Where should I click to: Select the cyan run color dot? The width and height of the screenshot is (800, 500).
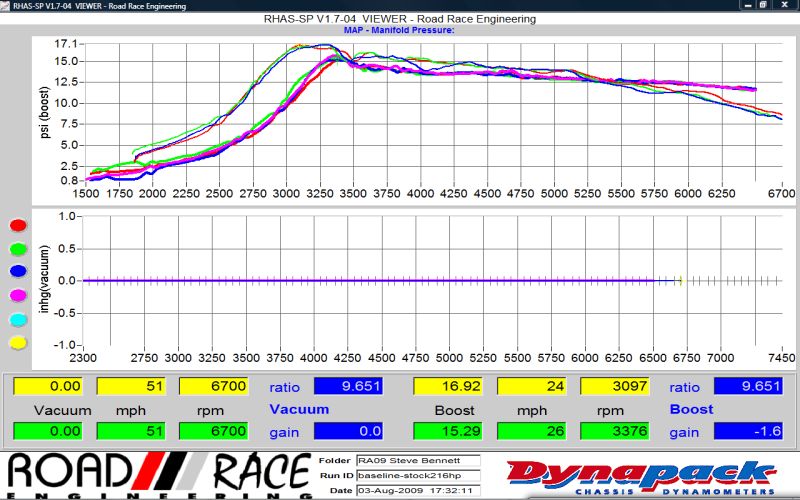coord(15,319)
